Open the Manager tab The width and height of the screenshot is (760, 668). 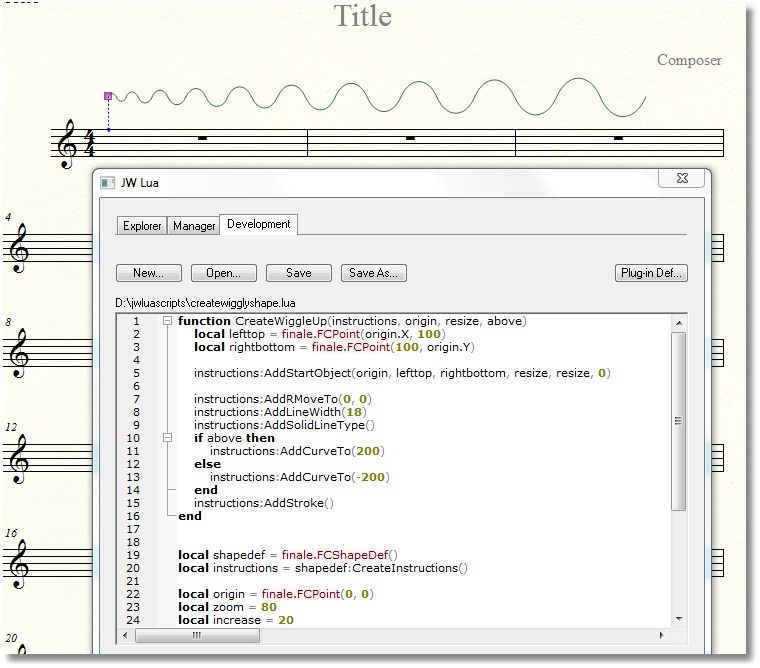click(x=194, y=226)
